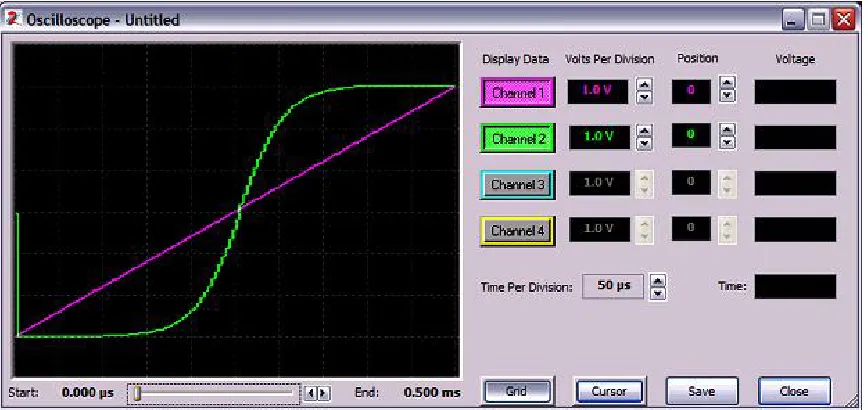
Task: Toggle the Grid button
Action: click(x=517, y=391)
